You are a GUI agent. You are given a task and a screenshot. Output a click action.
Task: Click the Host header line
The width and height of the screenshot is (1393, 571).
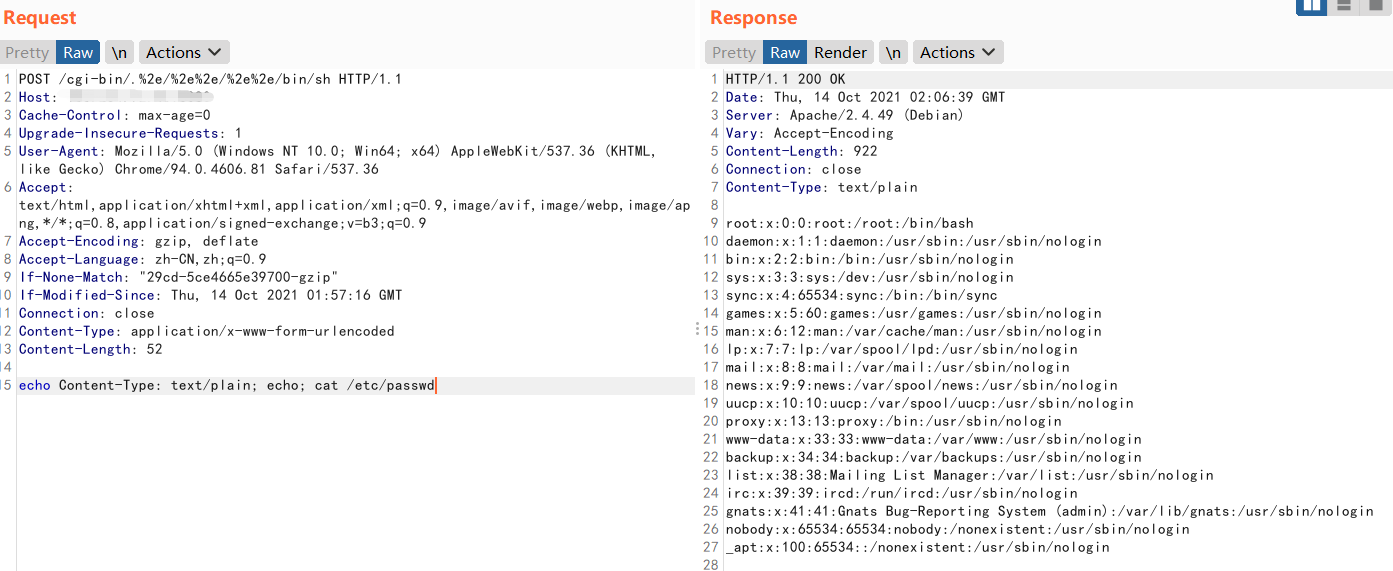(x=116, y=97)
